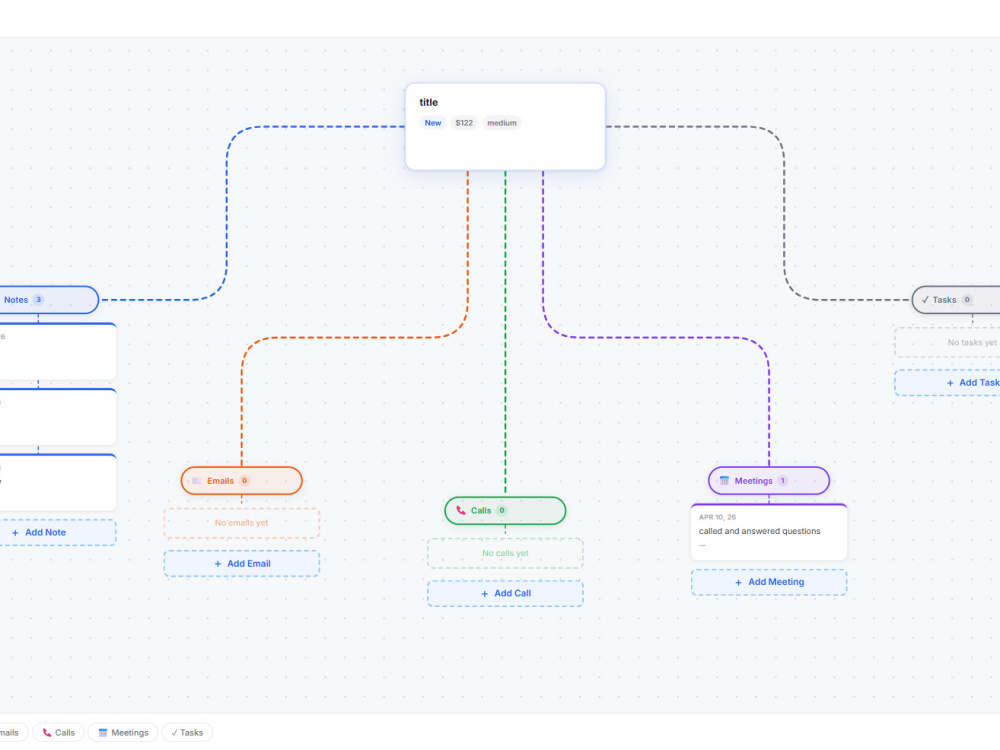Select the Meetings node header
1000x750 pixels.
[769, 481]
